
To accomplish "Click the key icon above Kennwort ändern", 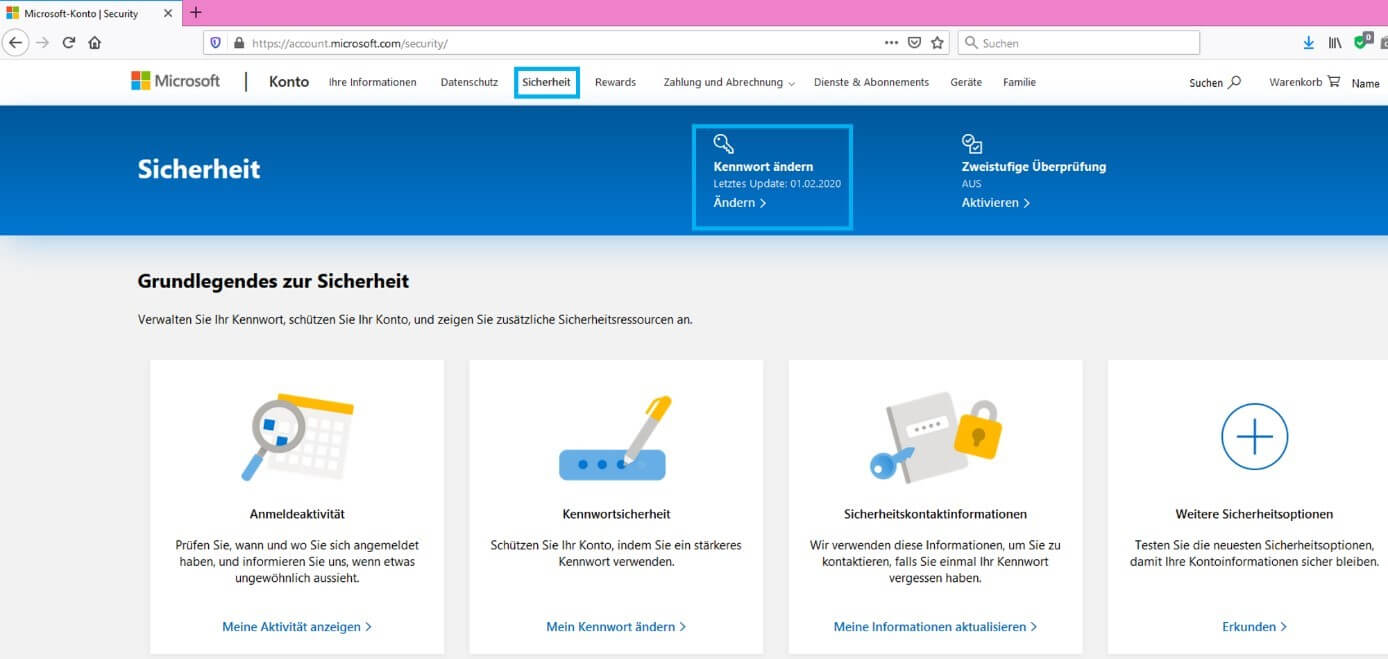I will [723, 143].
